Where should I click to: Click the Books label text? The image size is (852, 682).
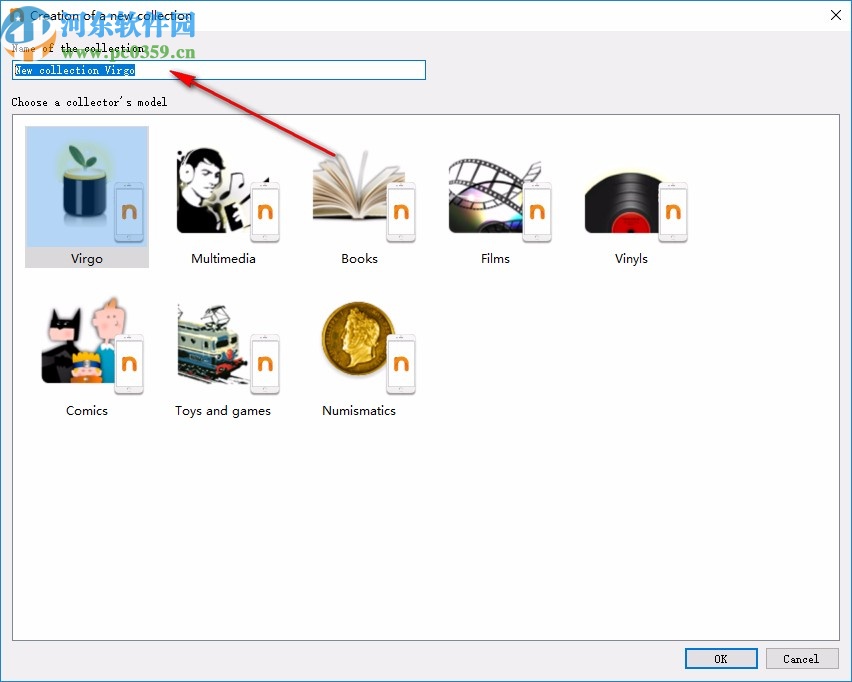tap(359, 259)
